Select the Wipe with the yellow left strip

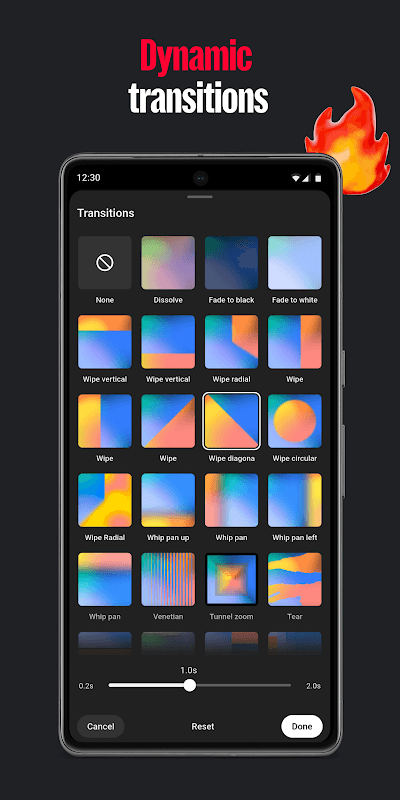(x=105, y=421)
